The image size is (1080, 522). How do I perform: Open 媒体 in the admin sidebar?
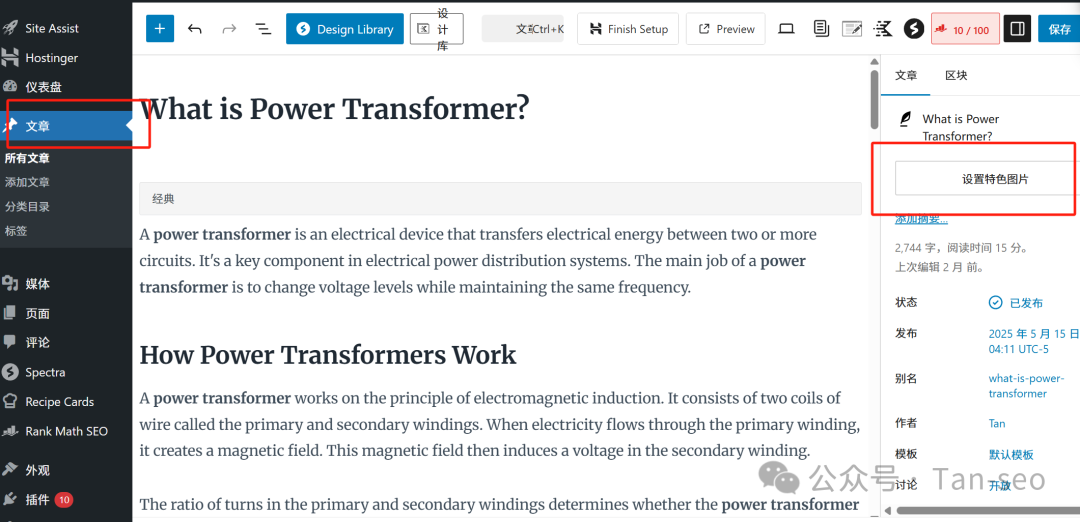point(37,284)
